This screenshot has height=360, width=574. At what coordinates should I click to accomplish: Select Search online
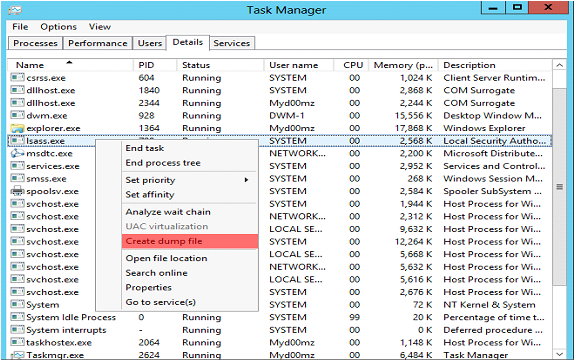click(190, 273)
